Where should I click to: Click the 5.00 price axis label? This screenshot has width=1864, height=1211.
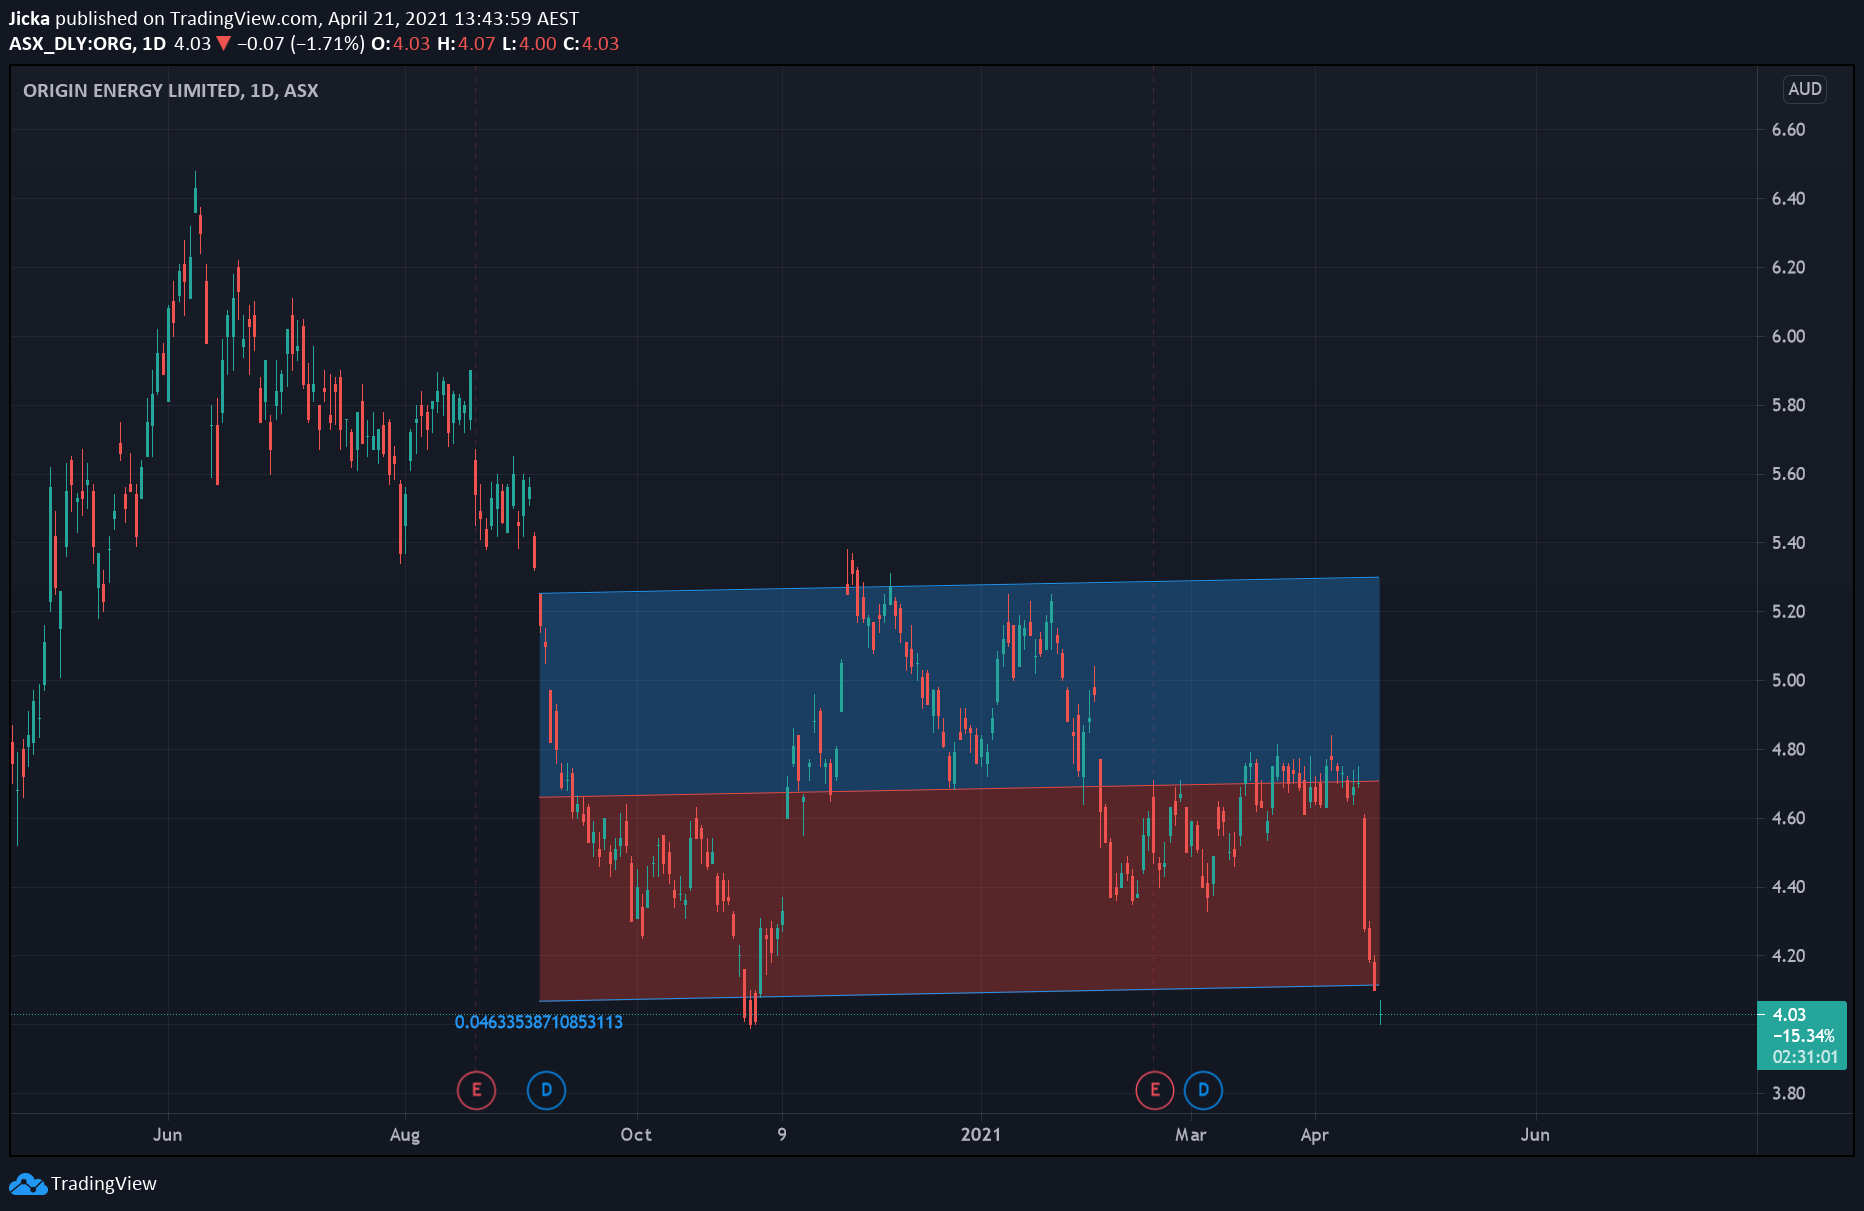(1788, 681)
